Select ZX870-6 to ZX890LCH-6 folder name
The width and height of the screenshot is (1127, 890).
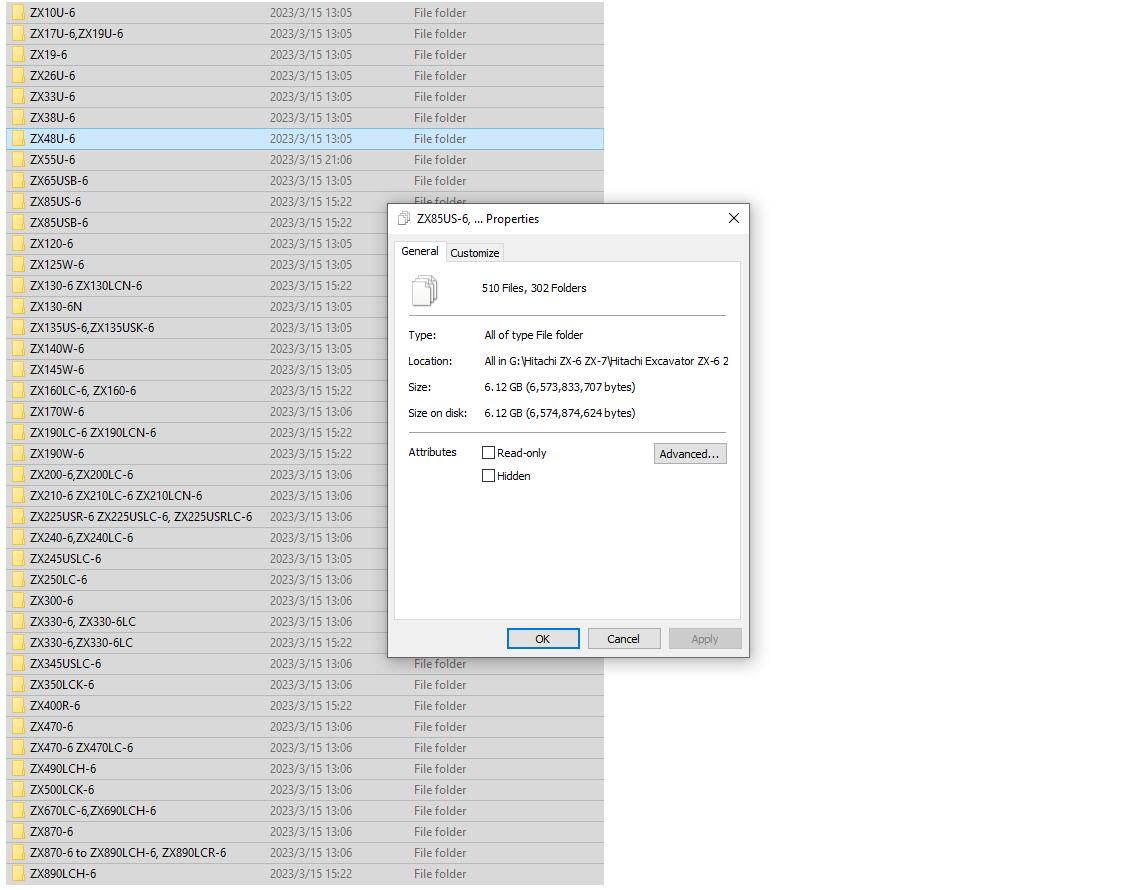(x=128, y=853)
